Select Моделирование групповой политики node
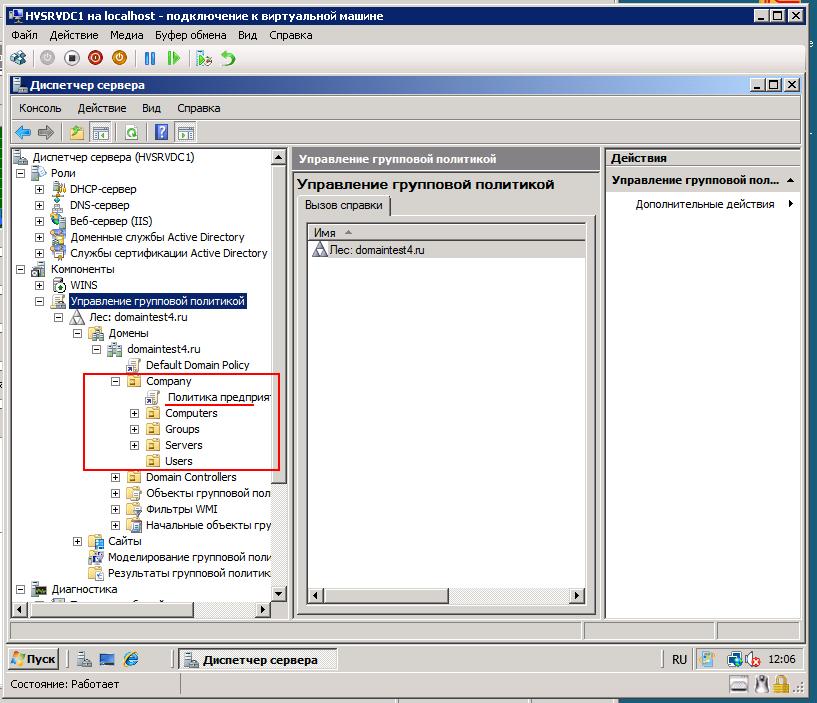 189,557
